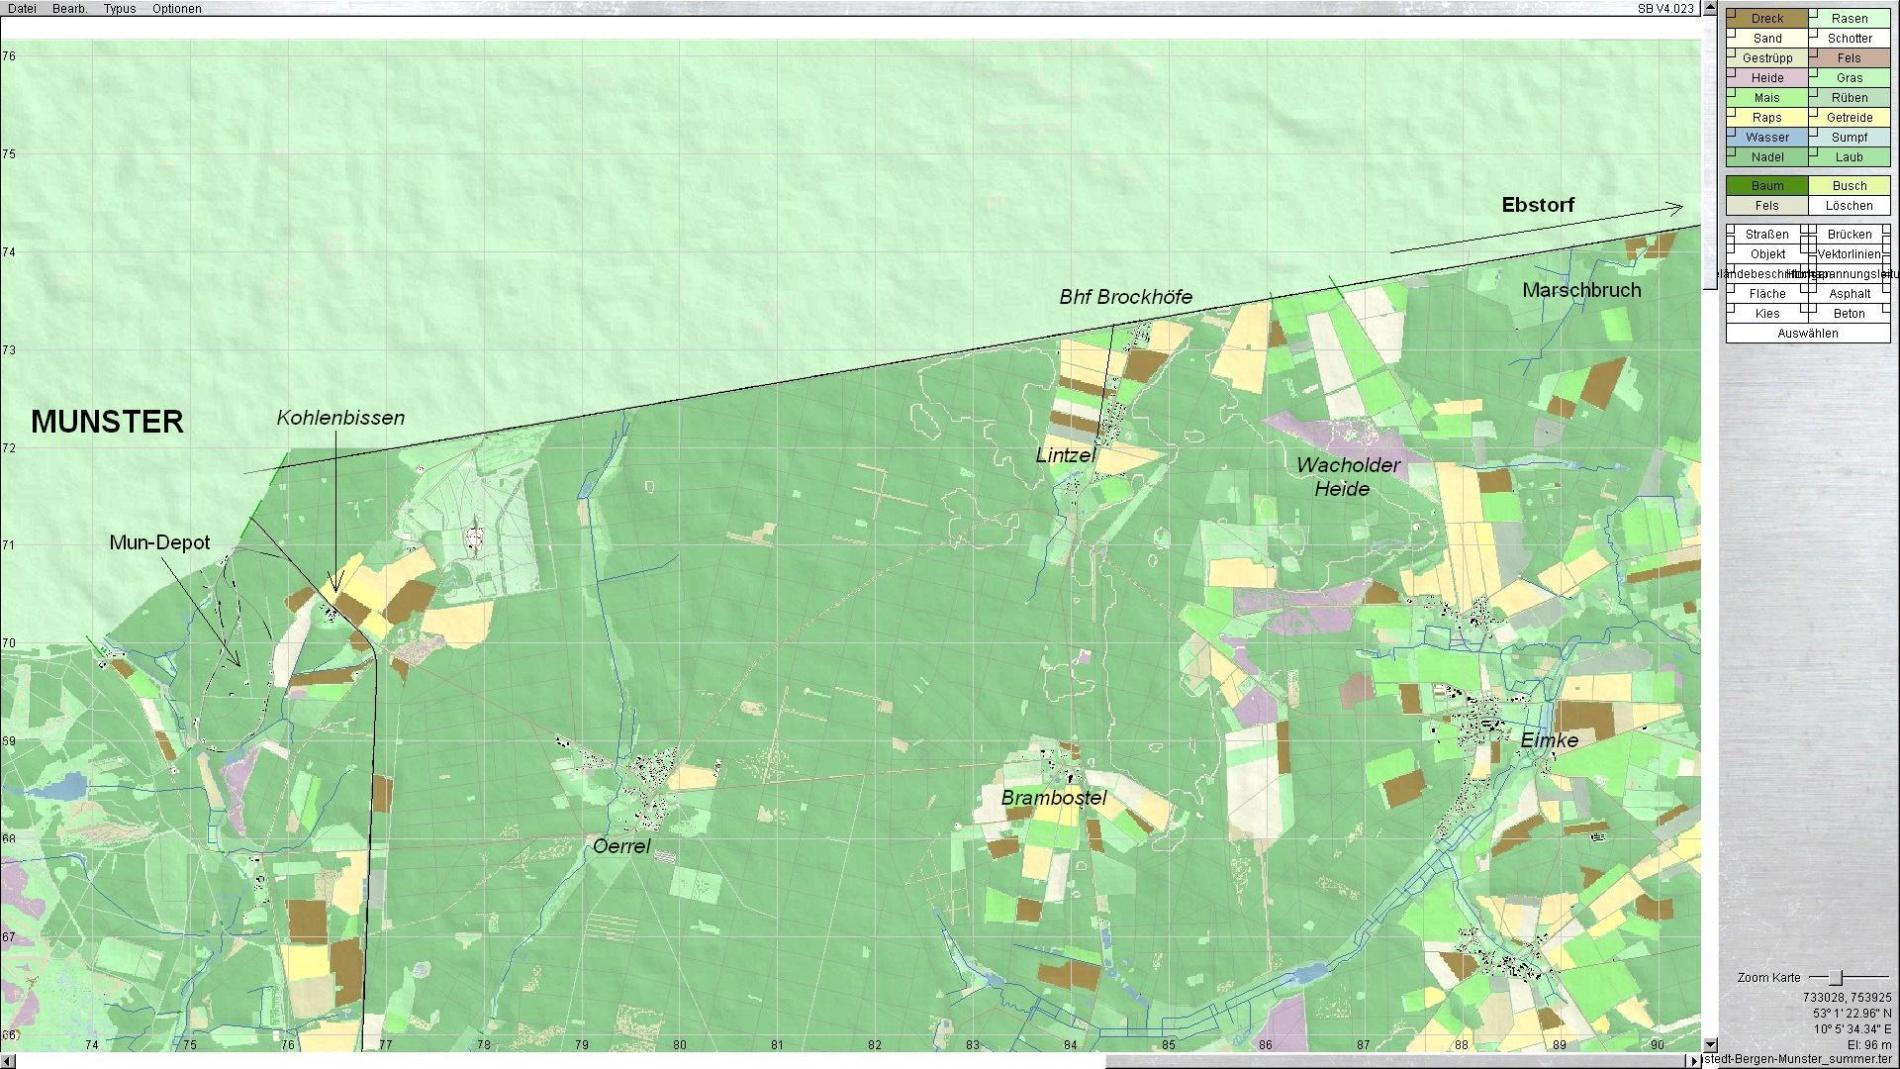Open the Optionen menu
Viewport: 1900px width, 1069px height.
click(x=177, y=9)
